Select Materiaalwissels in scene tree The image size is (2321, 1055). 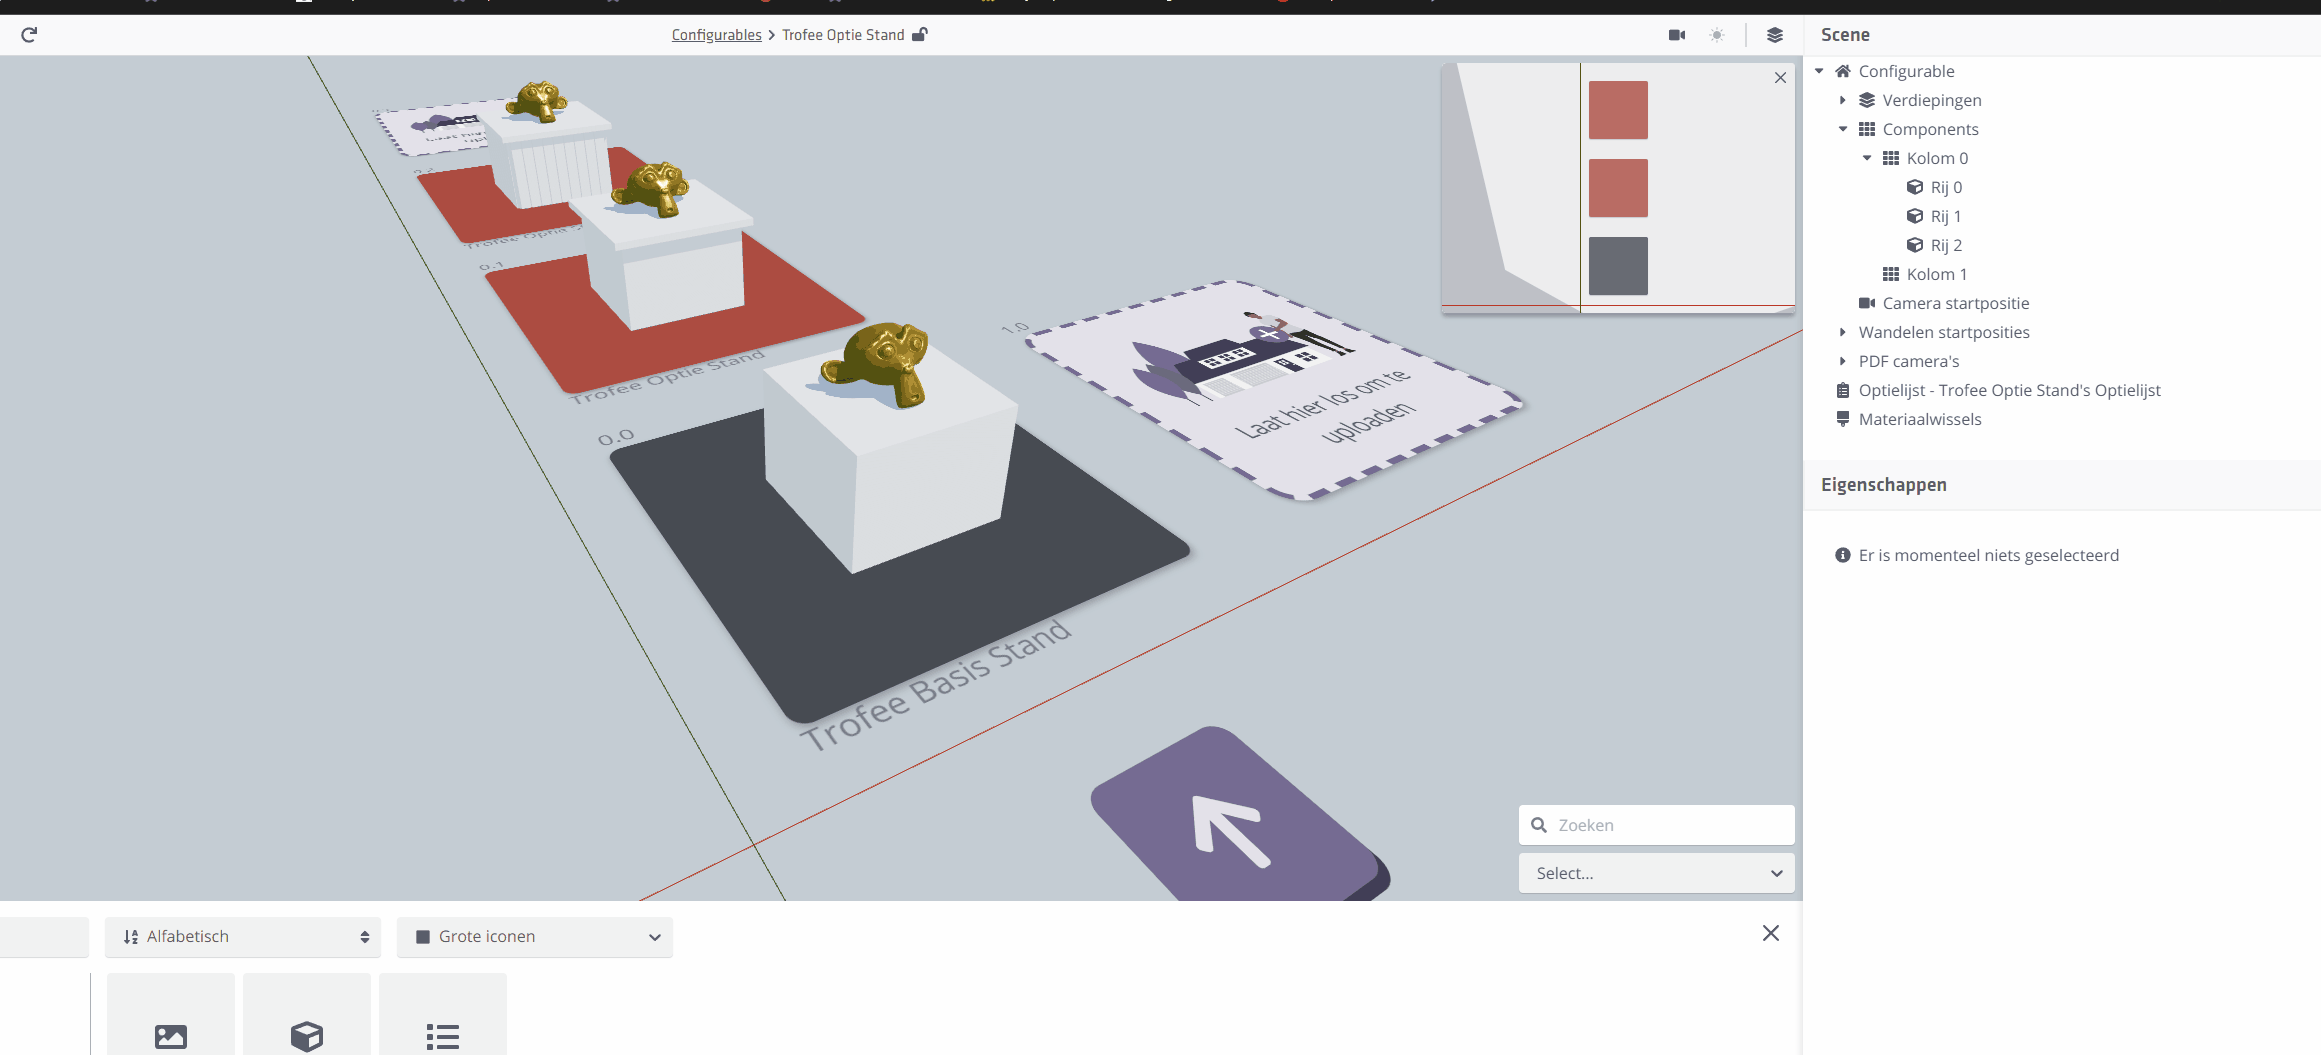(1919, 419)
